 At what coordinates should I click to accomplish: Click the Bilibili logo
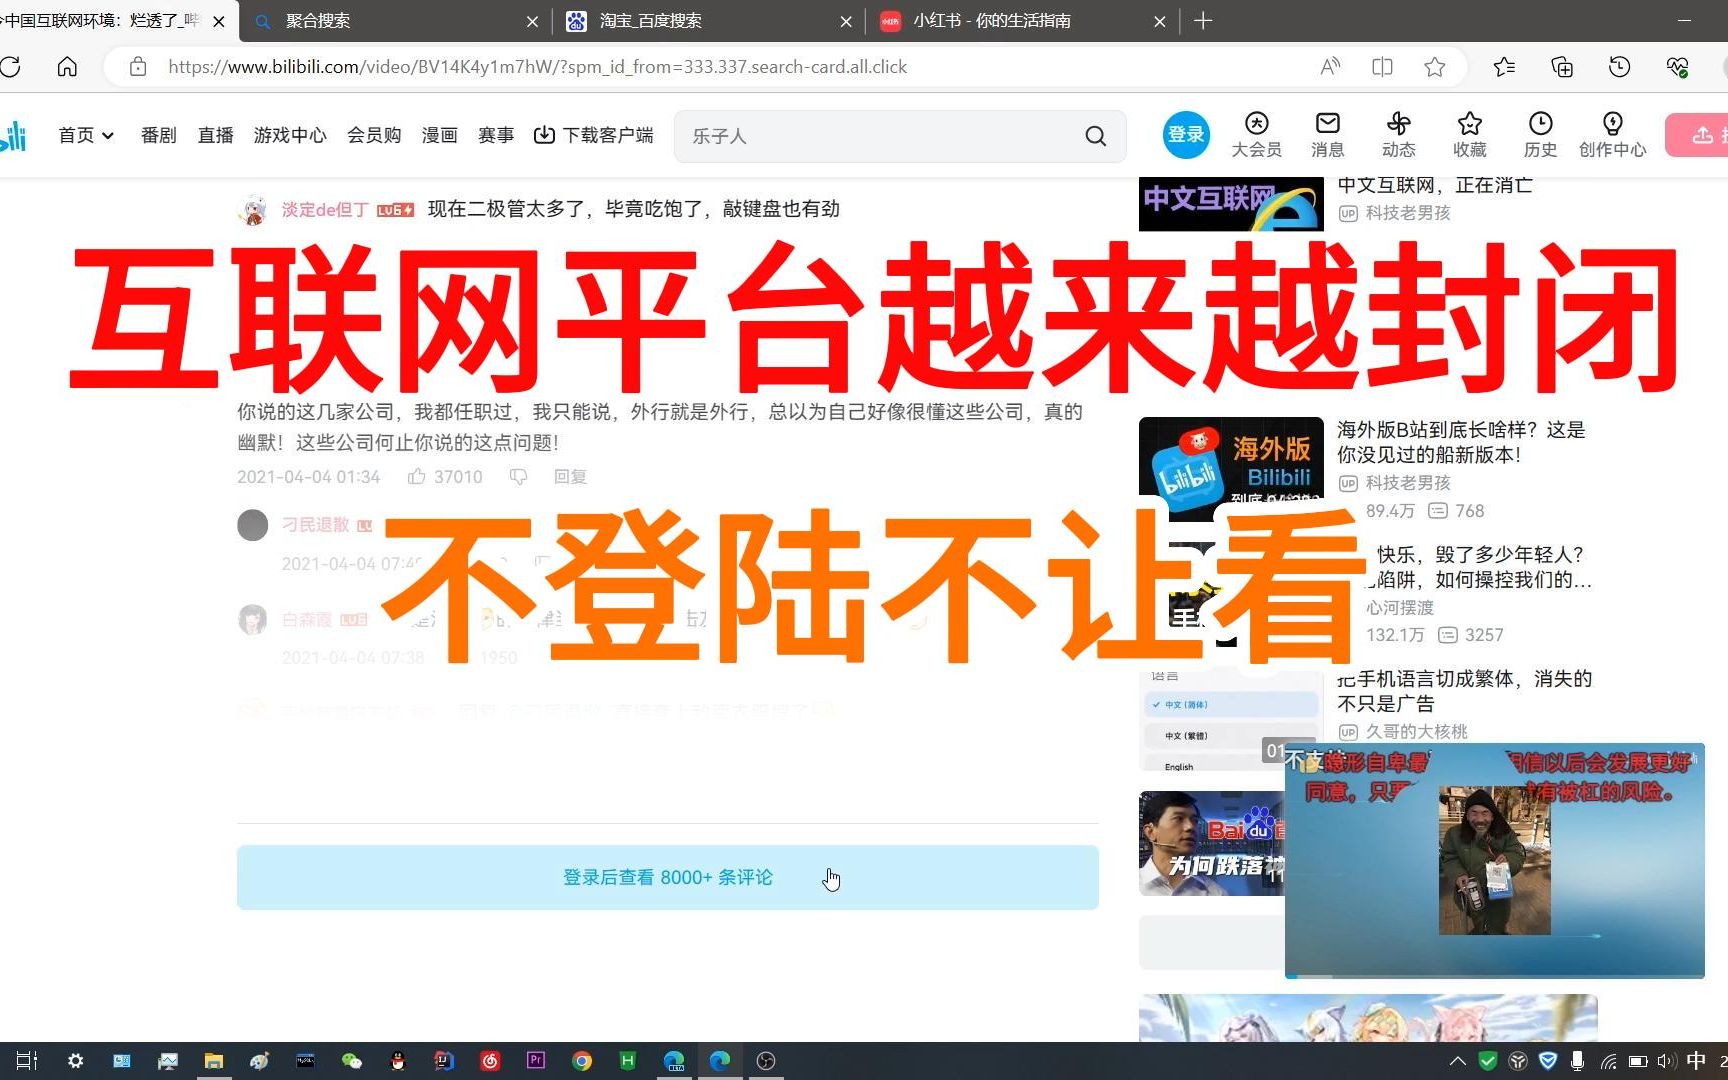(x=13, y=136)
